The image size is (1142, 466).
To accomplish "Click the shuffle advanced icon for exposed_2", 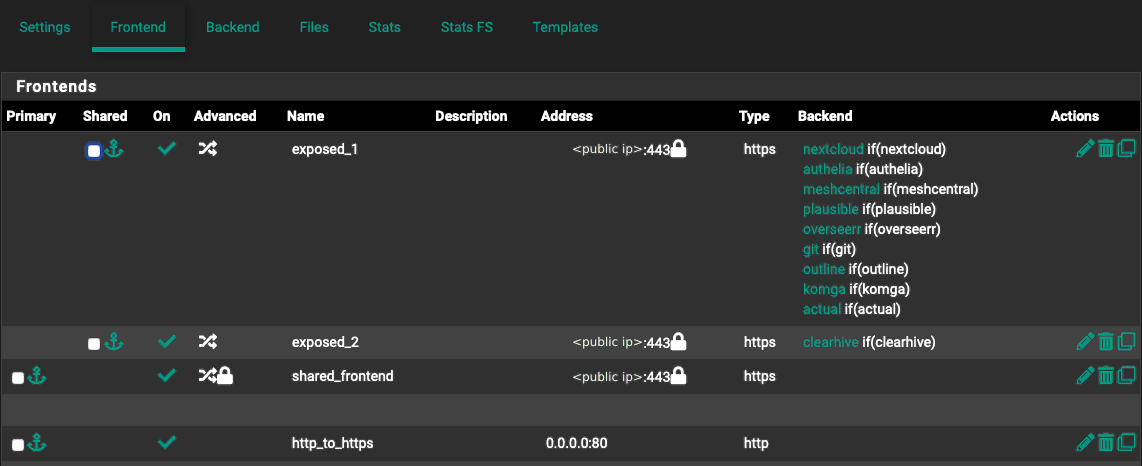I will point(207,342).
